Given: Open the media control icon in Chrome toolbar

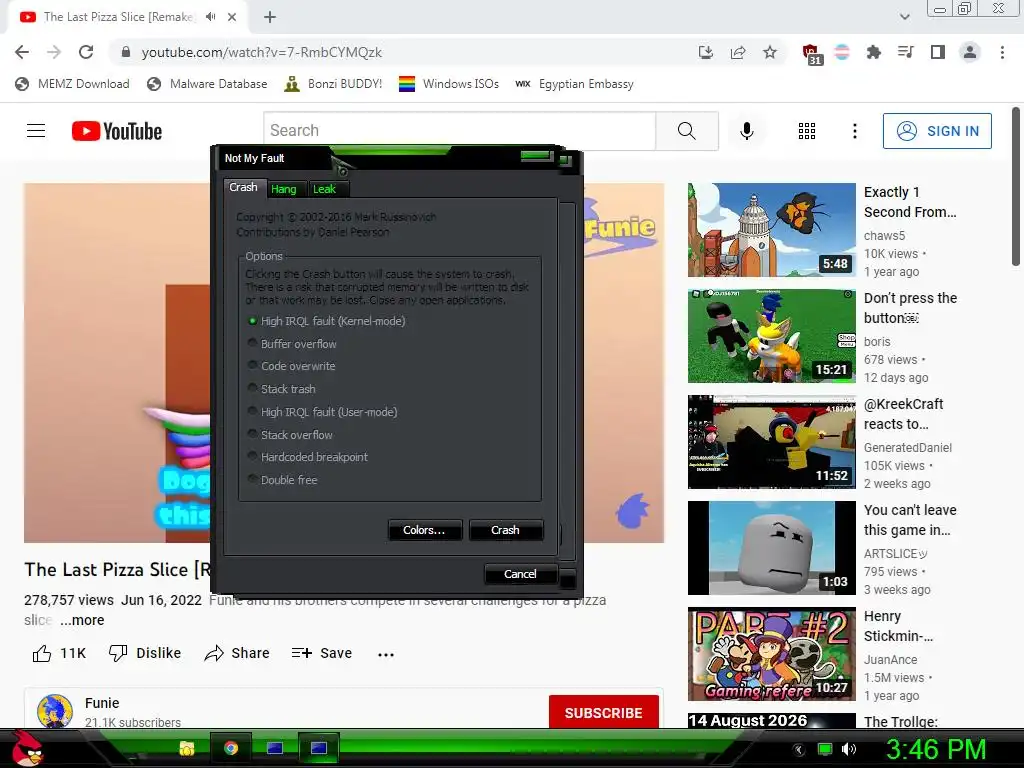Looking at the screenshot, I should tap(906, 52).
